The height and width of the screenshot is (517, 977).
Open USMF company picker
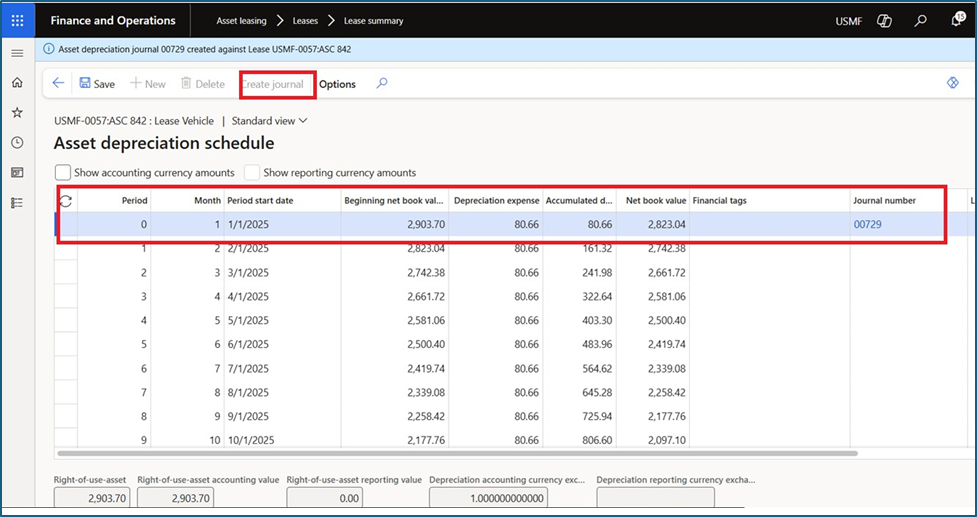coord(848,21)
